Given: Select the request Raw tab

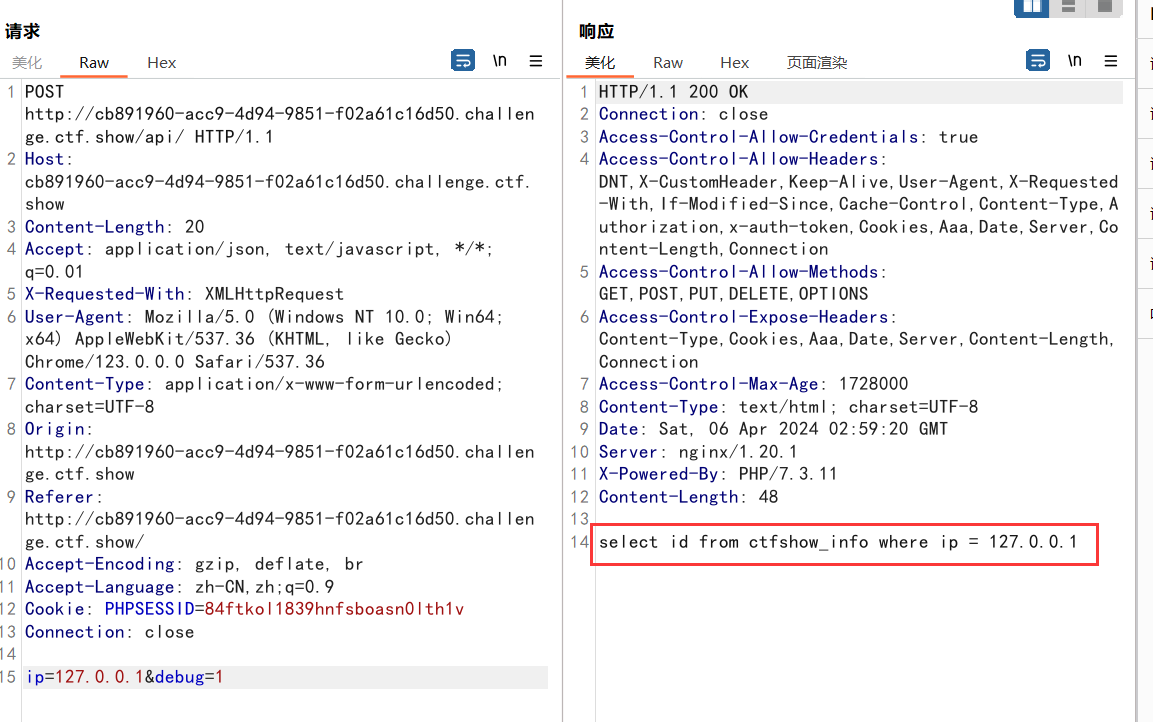Looking at the screenshot, I should click(94, 62).
